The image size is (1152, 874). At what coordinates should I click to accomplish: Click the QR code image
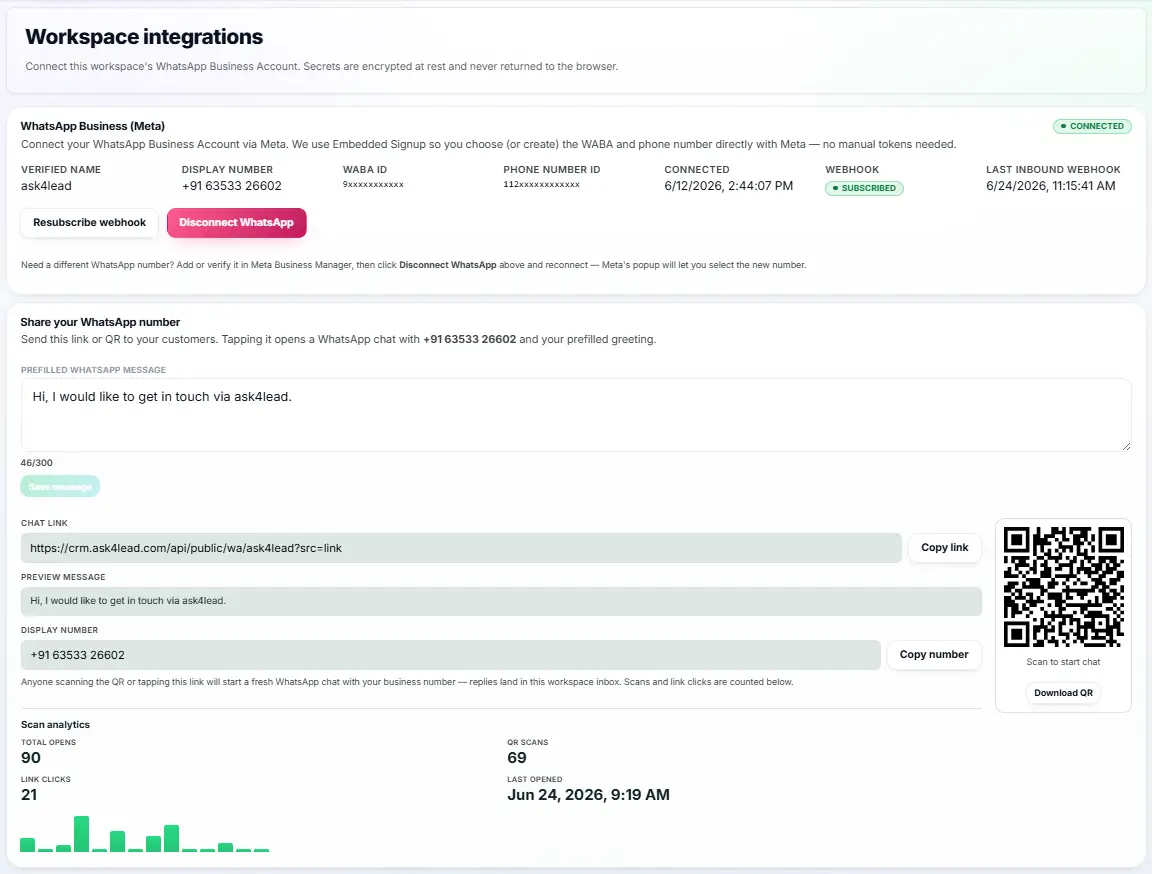1063,587
